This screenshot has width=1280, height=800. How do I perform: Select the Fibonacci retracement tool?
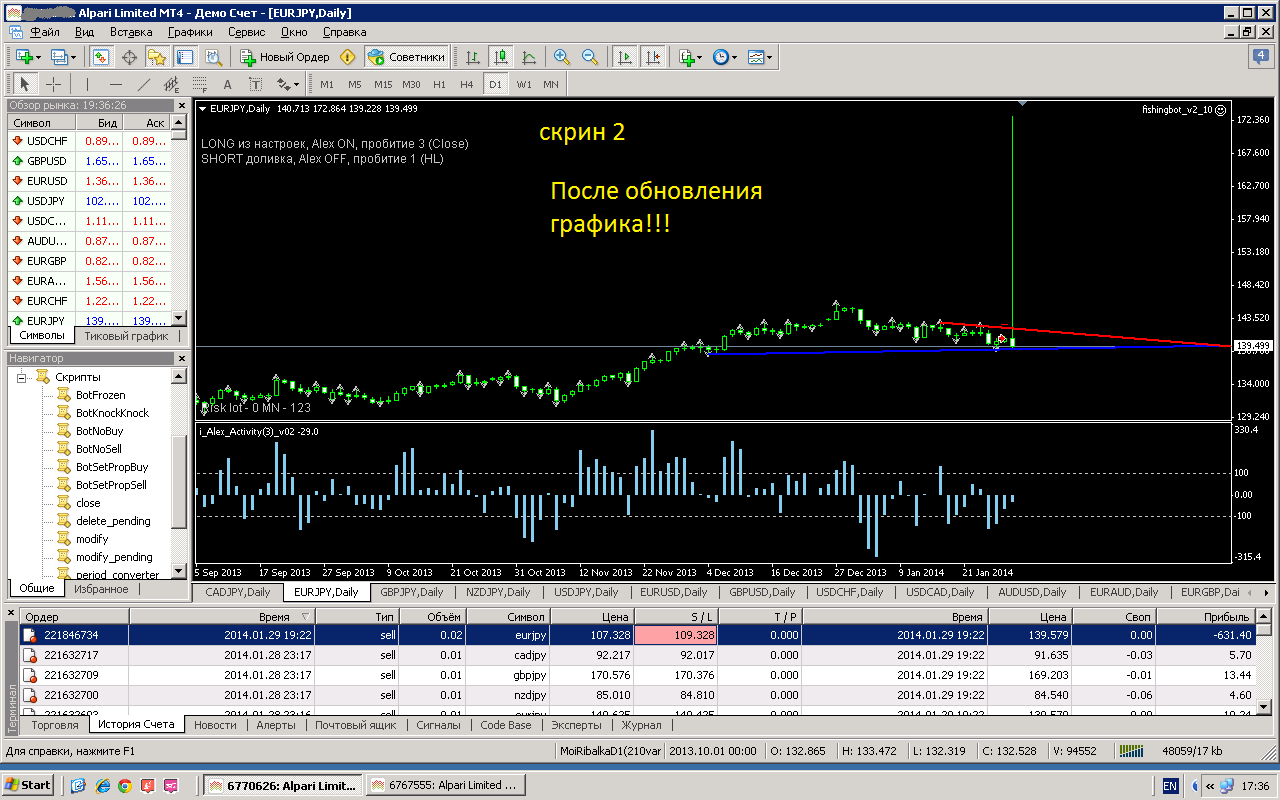coord(200,84)
